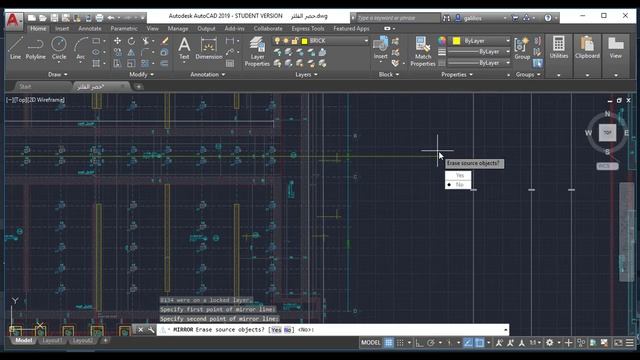Toggle ortho mode in status bar
640x360 pixels.
click(419, 343)
